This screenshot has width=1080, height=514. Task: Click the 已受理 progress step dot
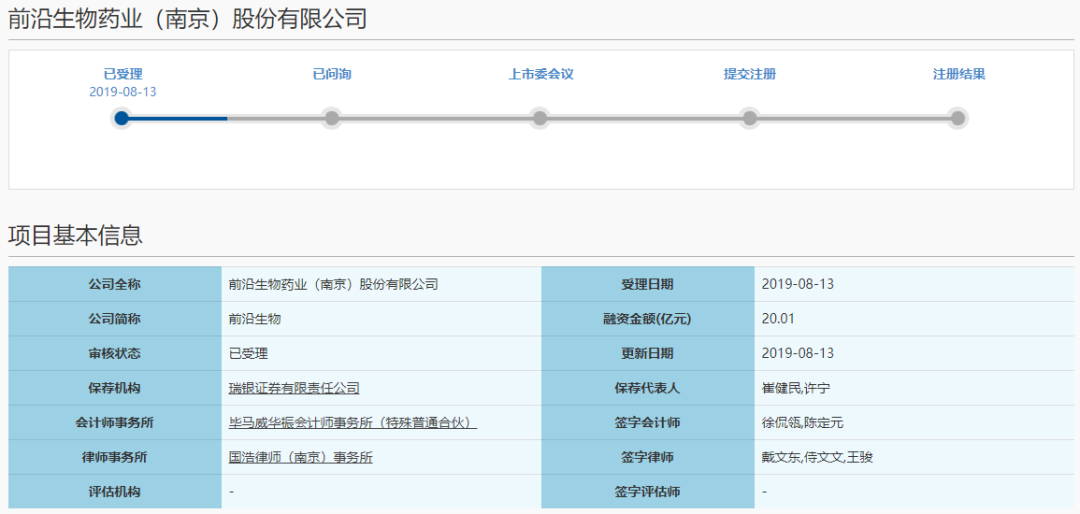pos(122,119)
